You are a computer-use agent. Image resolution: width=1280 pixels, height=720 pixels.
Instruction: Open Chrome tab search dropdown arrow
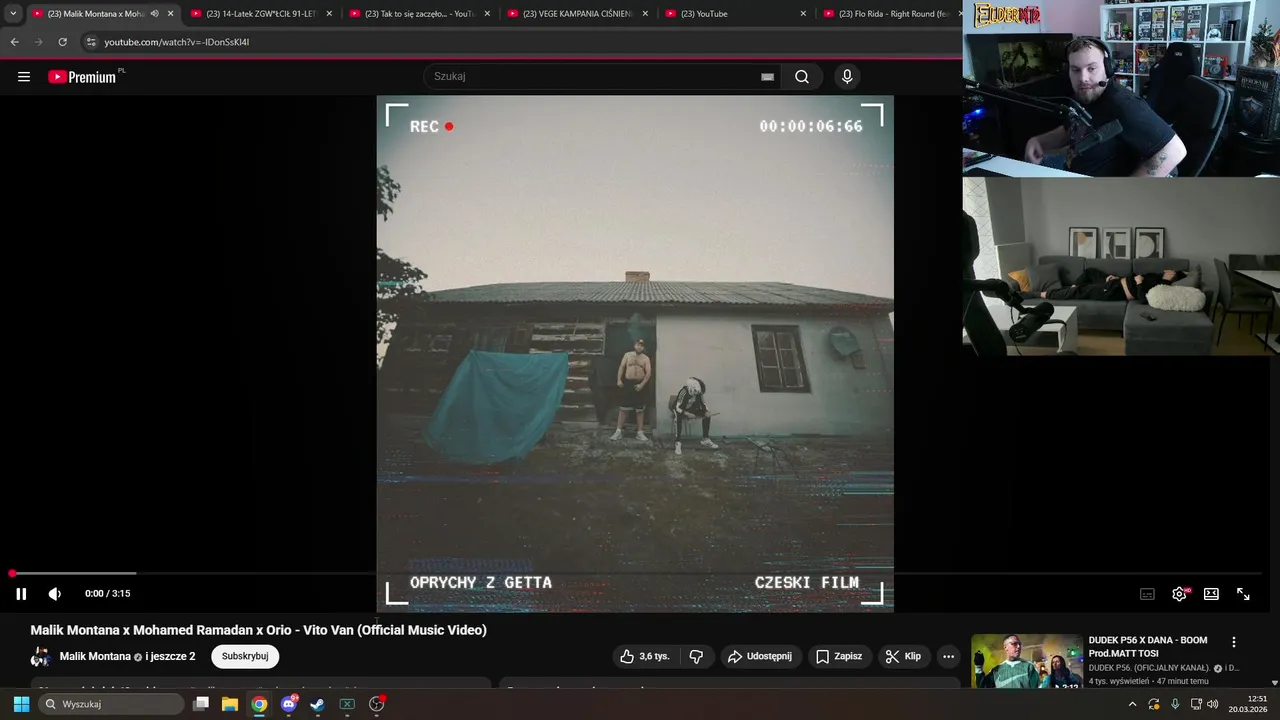(12, 14)
